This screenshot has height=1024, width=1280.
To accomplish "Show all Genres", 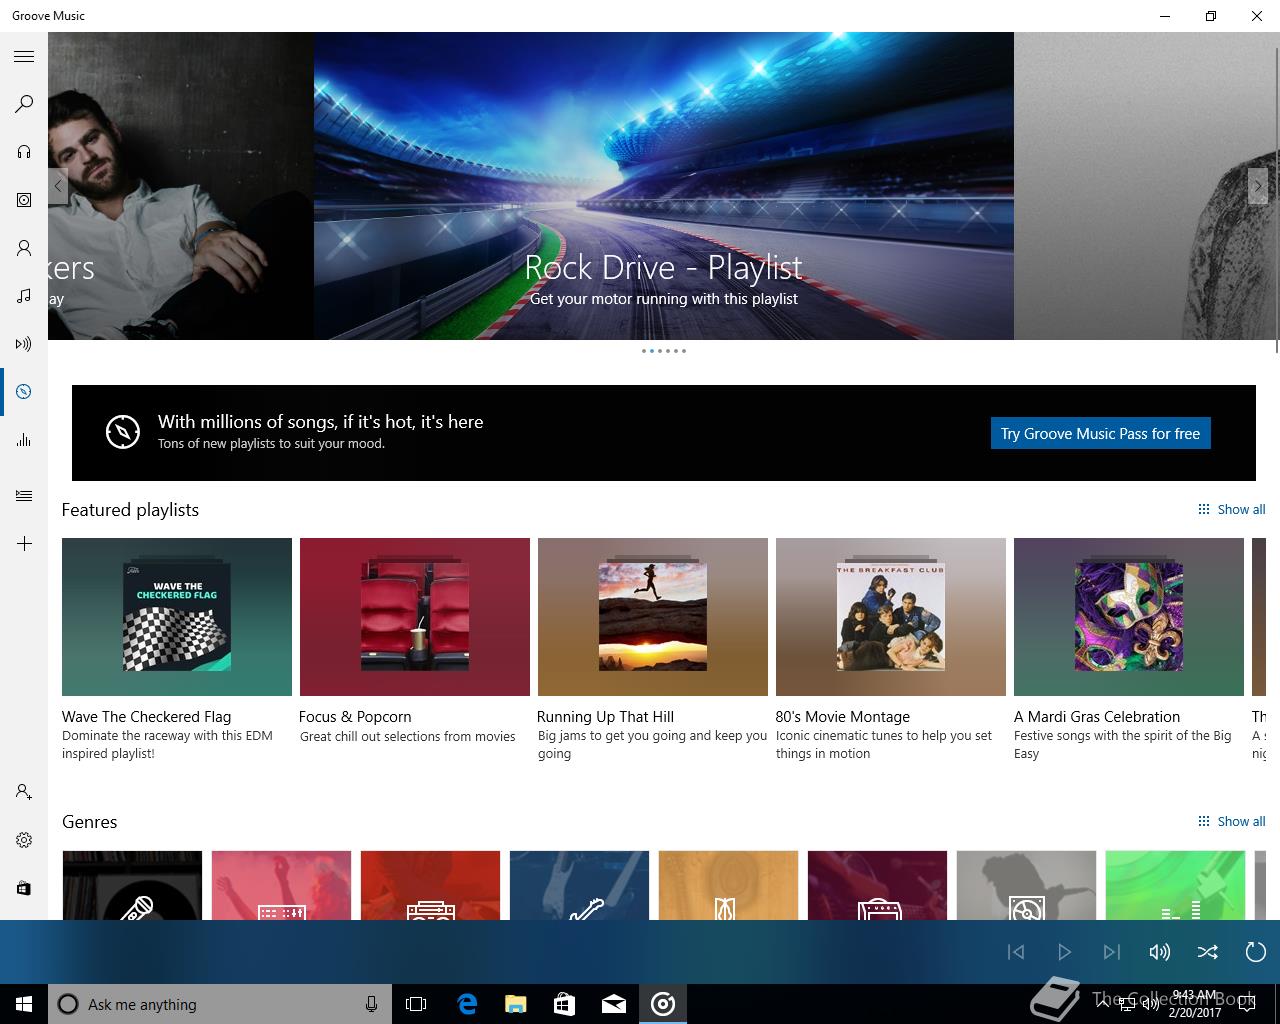I will pos(1232,821).
